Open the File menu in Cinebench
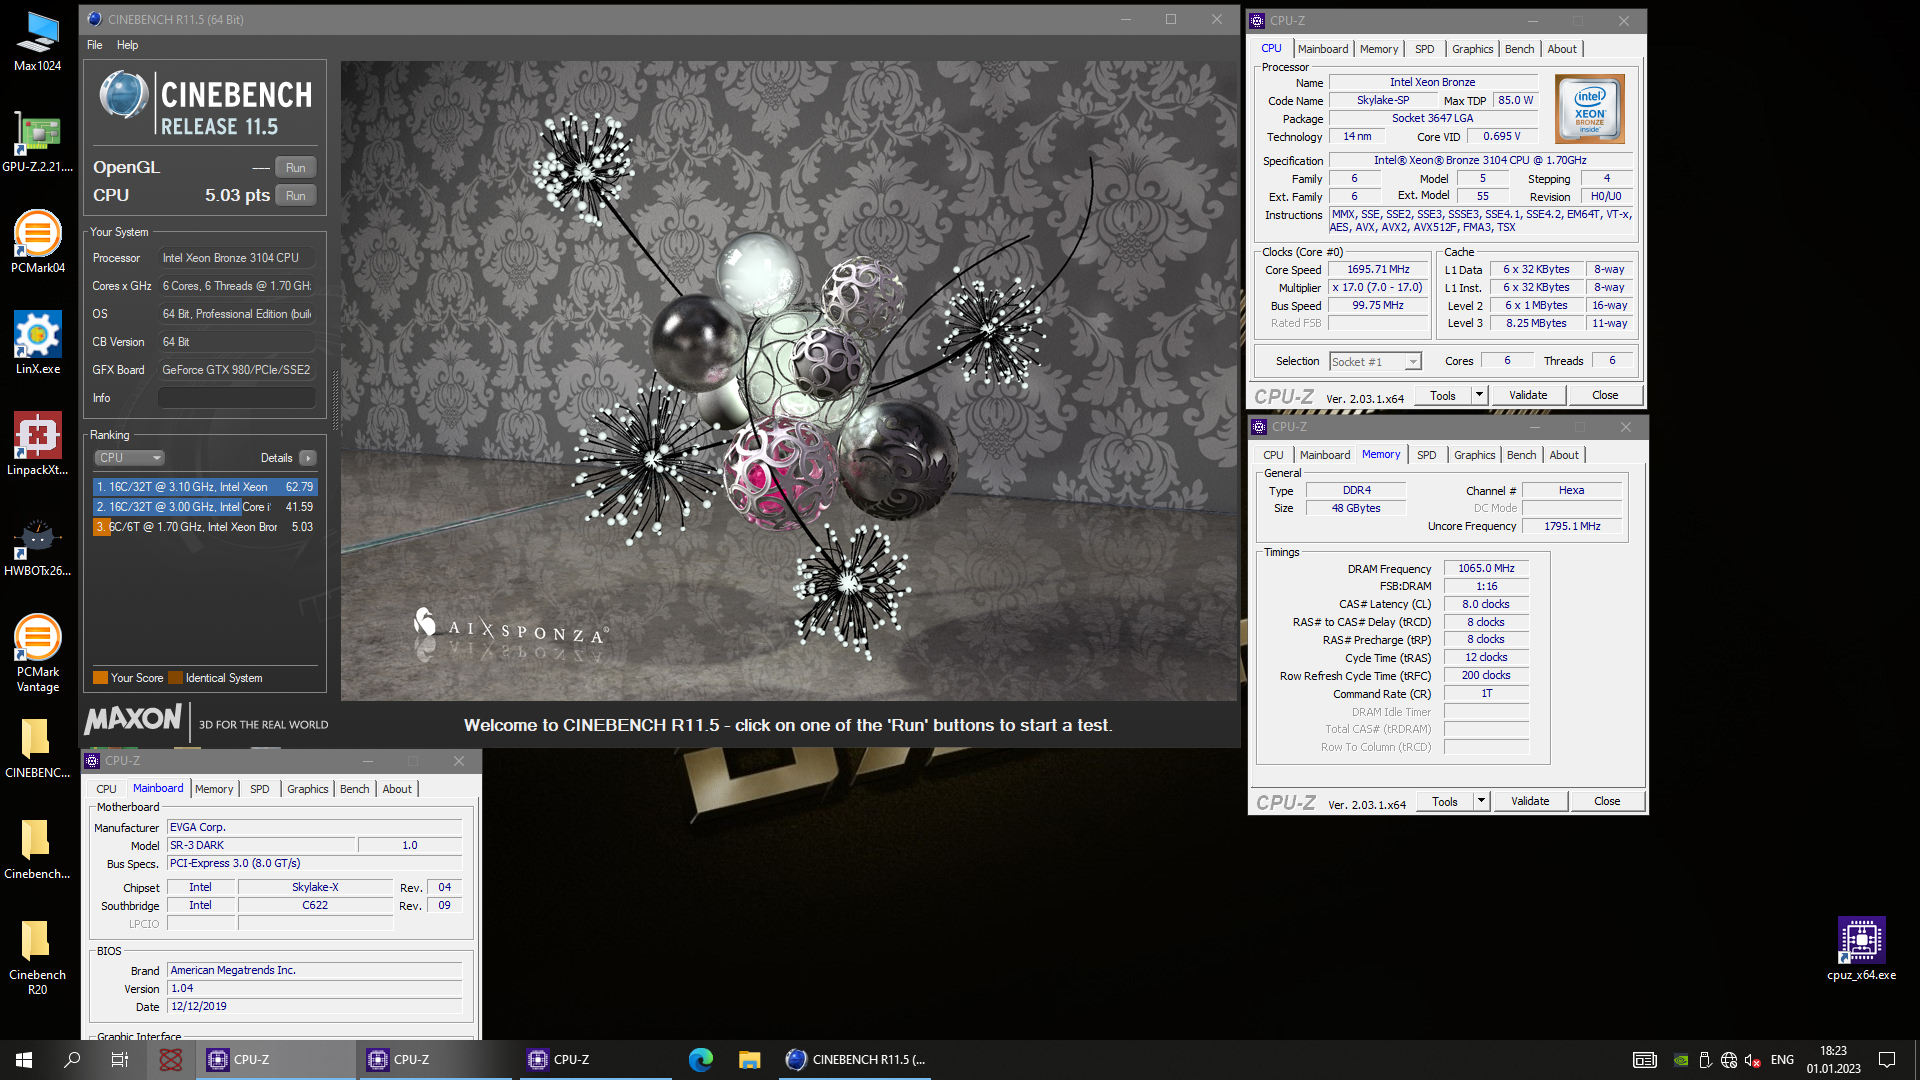Image resolution: width=1920 pixels, height=1080 pixels. click(95, 45)
